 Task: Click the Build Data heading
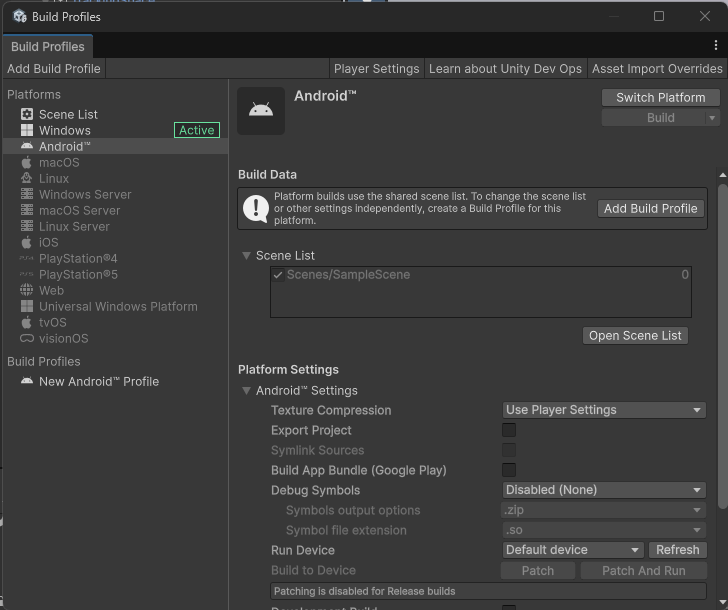click(267, 175)
